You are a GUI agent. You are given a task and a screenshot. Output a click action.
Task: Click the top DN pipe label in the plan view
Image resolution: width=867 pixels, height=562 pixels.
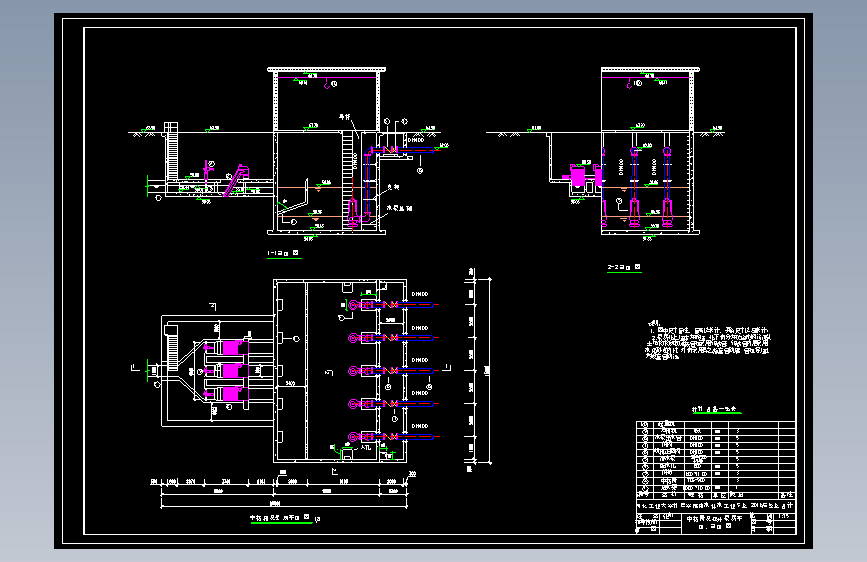pos(420,294)
